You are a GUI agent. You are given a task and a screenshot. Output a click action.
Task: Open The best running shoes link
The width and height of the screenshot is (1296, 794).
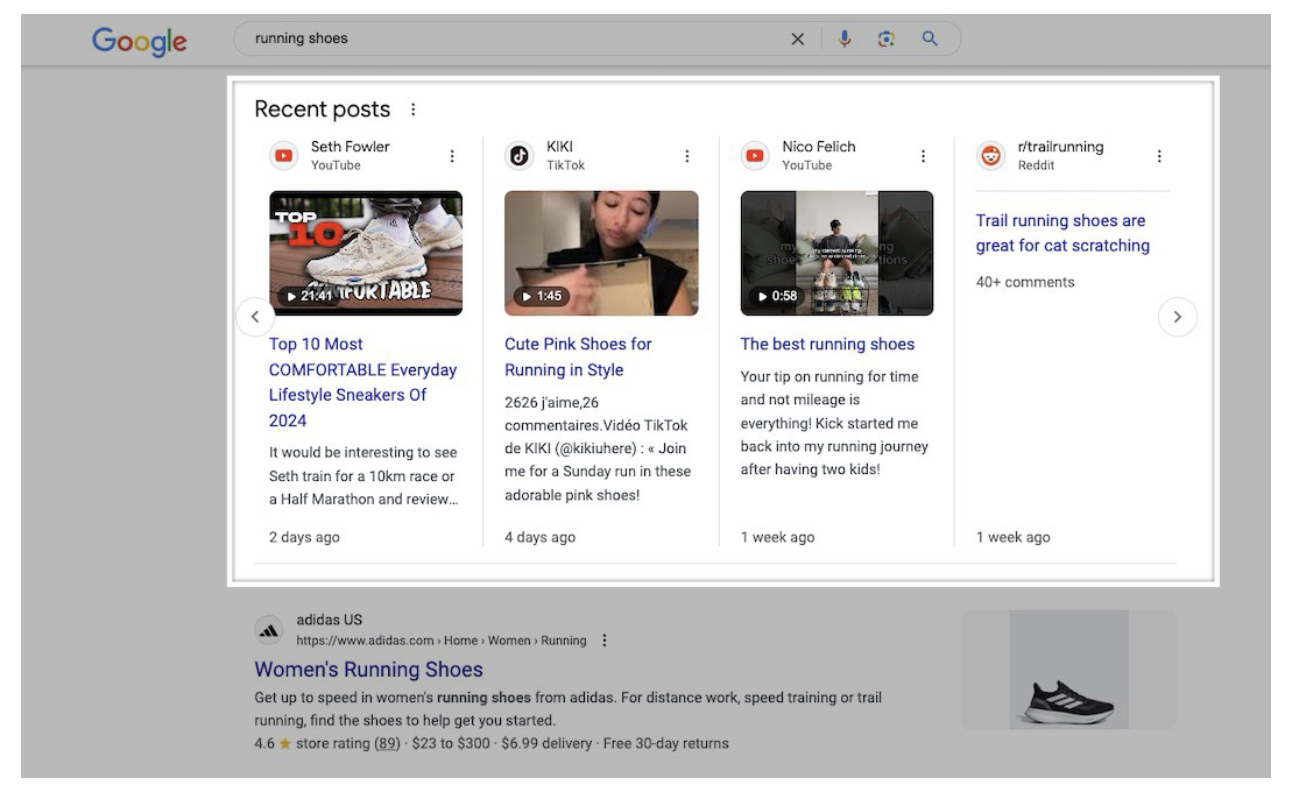[x=827, y=344]
